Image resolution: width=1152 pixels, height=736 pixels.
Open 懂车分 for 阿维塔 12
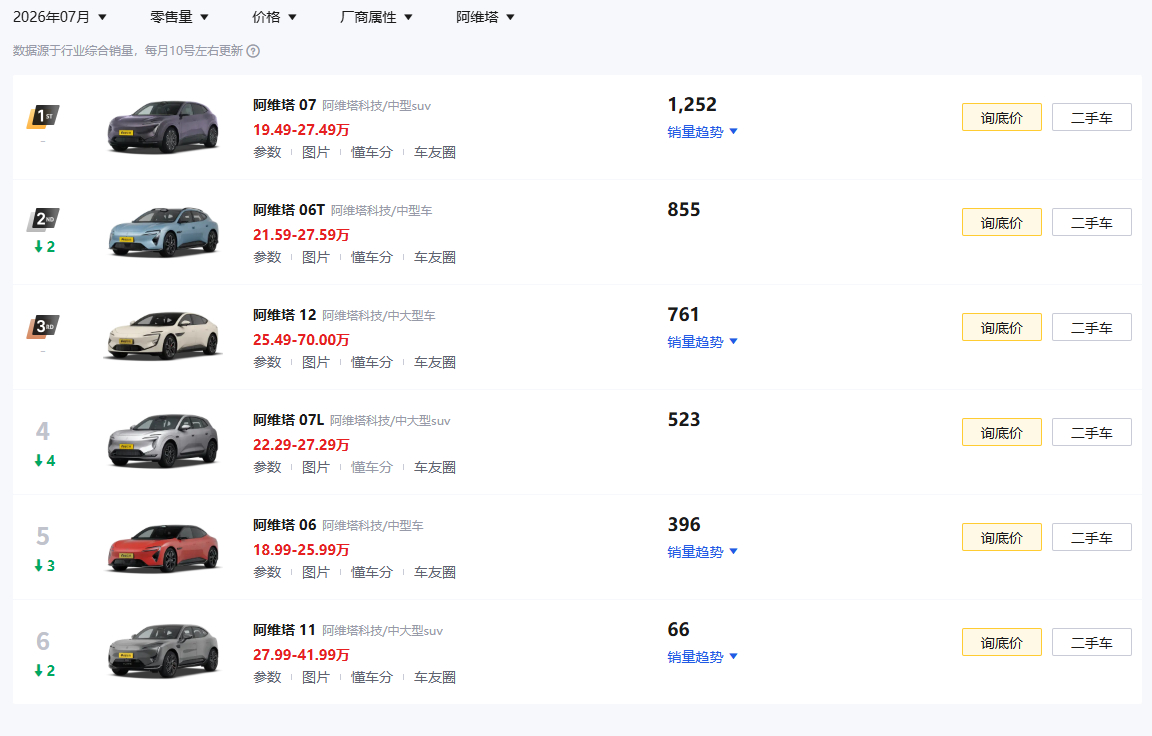(372, 362)
